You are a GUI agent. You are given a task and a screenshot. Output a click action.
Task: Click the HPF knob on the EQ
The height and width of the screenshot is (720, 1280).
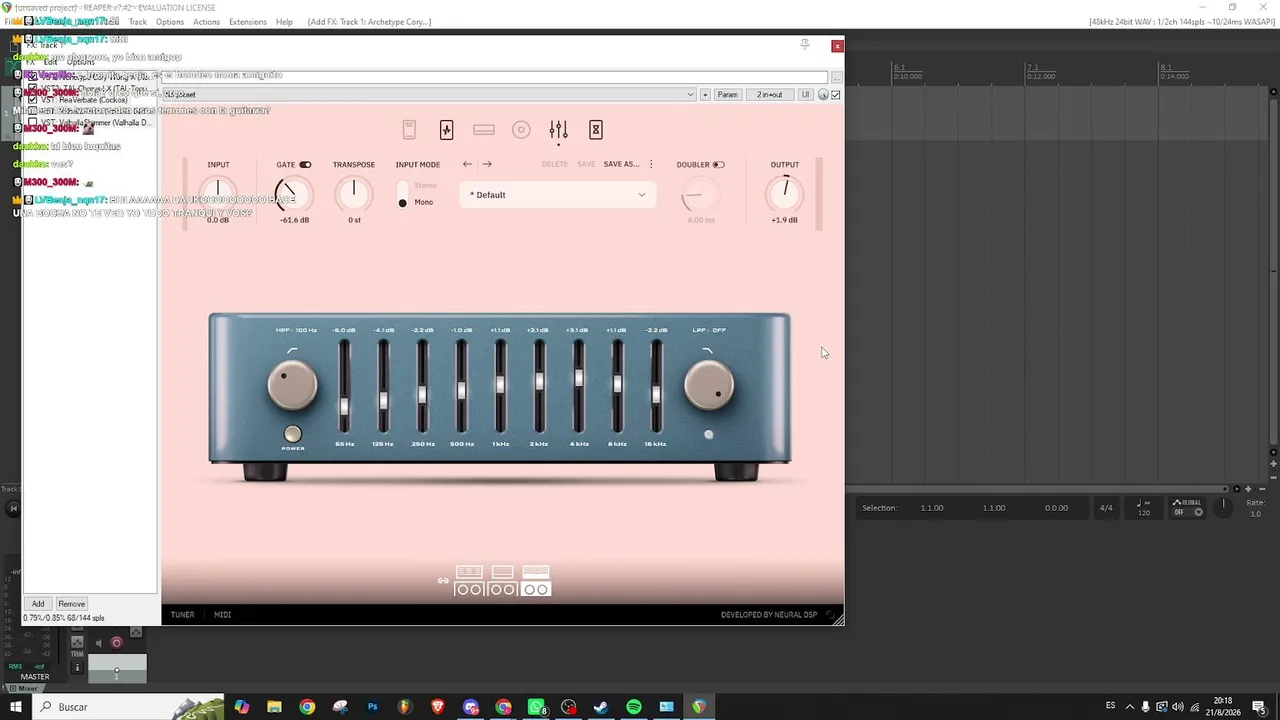click(x=292, y=385)
